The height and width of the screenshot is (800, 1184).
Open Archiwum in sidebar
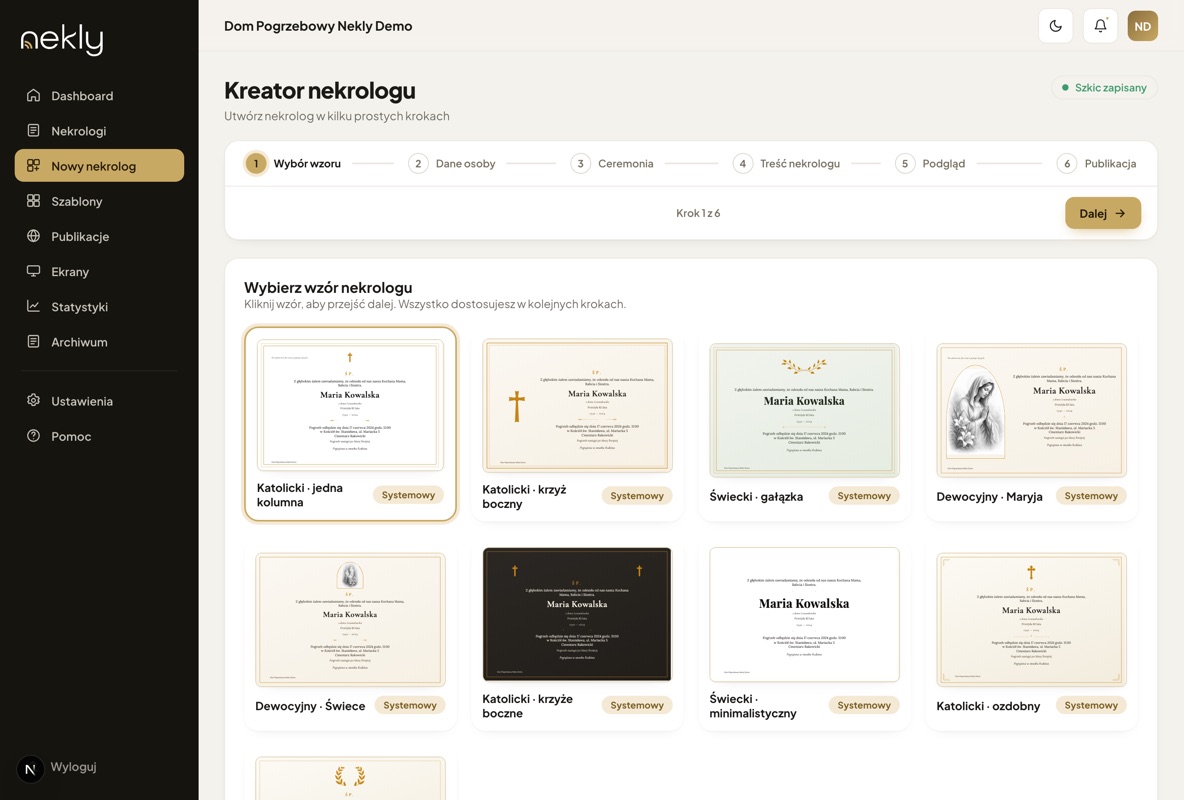[99, 341]
